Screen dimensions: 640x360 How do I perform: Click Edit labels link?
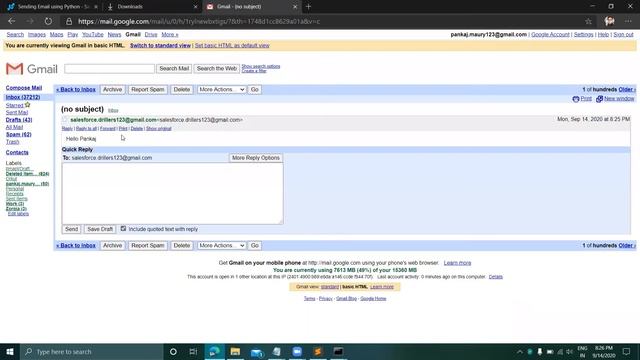pos(18,213)
